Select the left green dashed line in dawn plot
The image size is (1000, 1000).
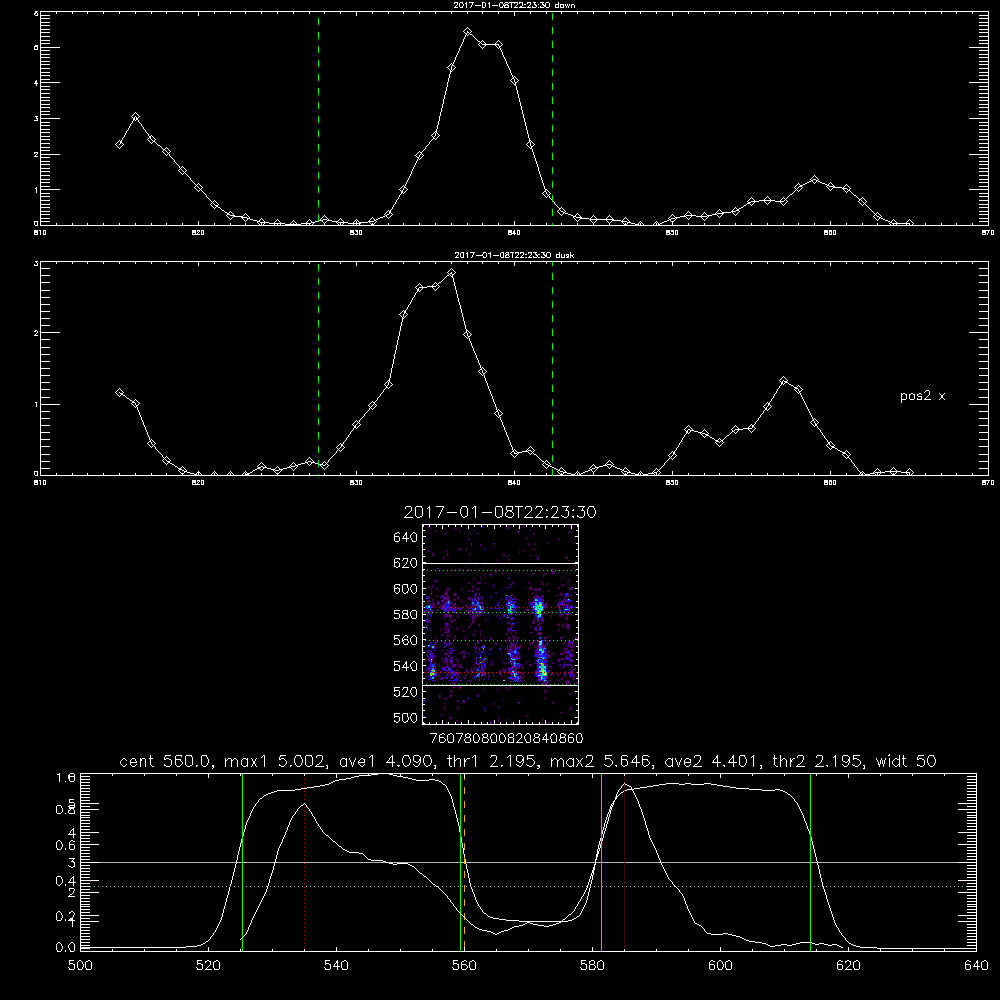click(318, 118)
